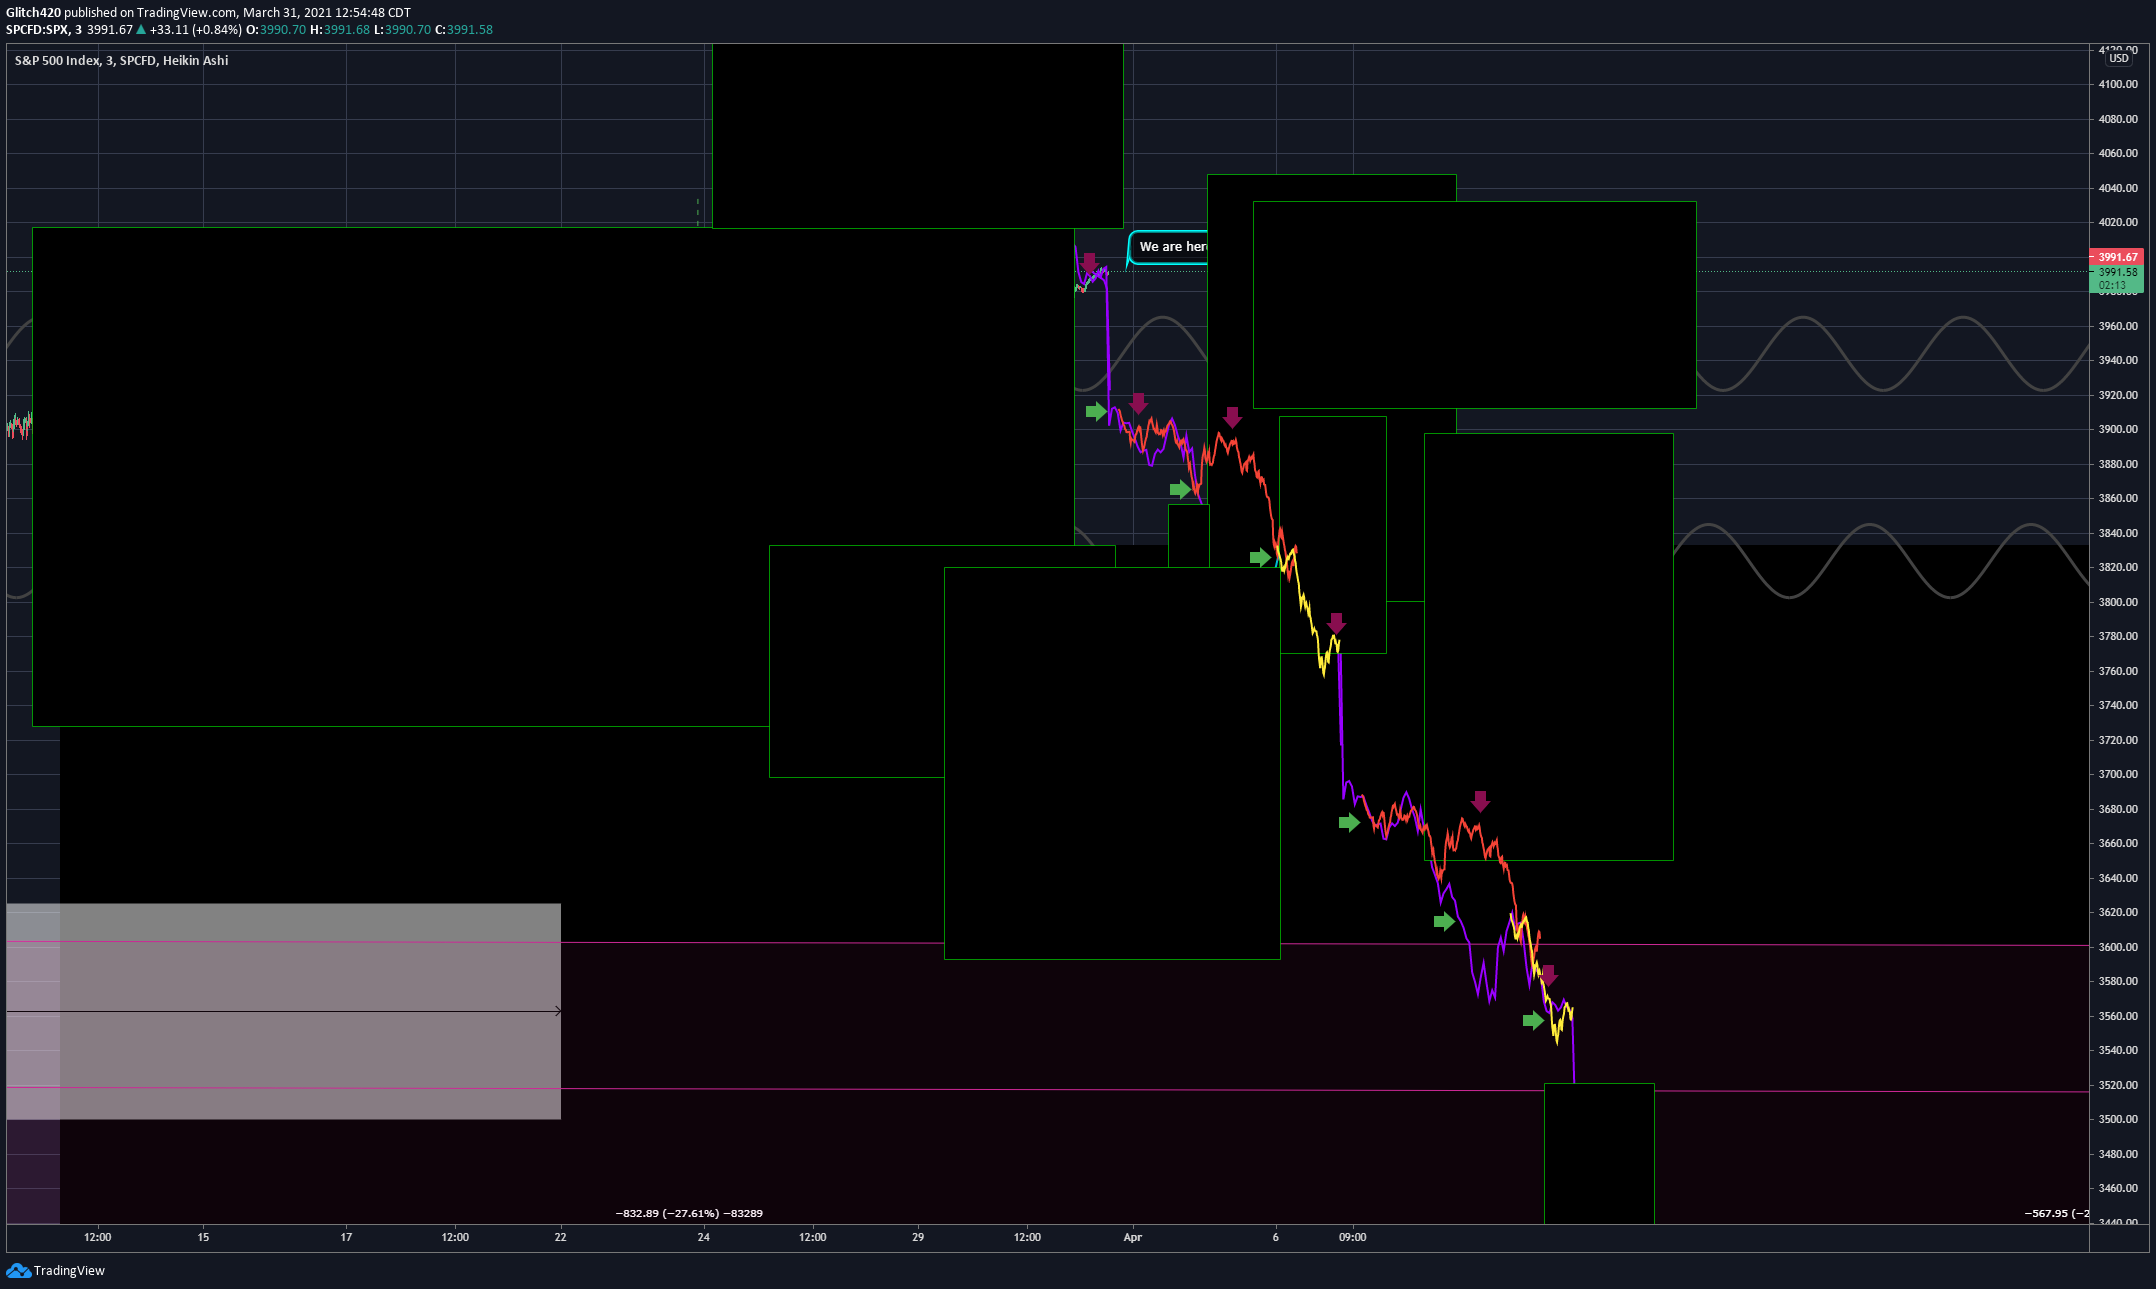Viewport: 2156px width, 1289px height.
Task: Click the 3460.00 price axis label
Action: pos(2117,1188)
